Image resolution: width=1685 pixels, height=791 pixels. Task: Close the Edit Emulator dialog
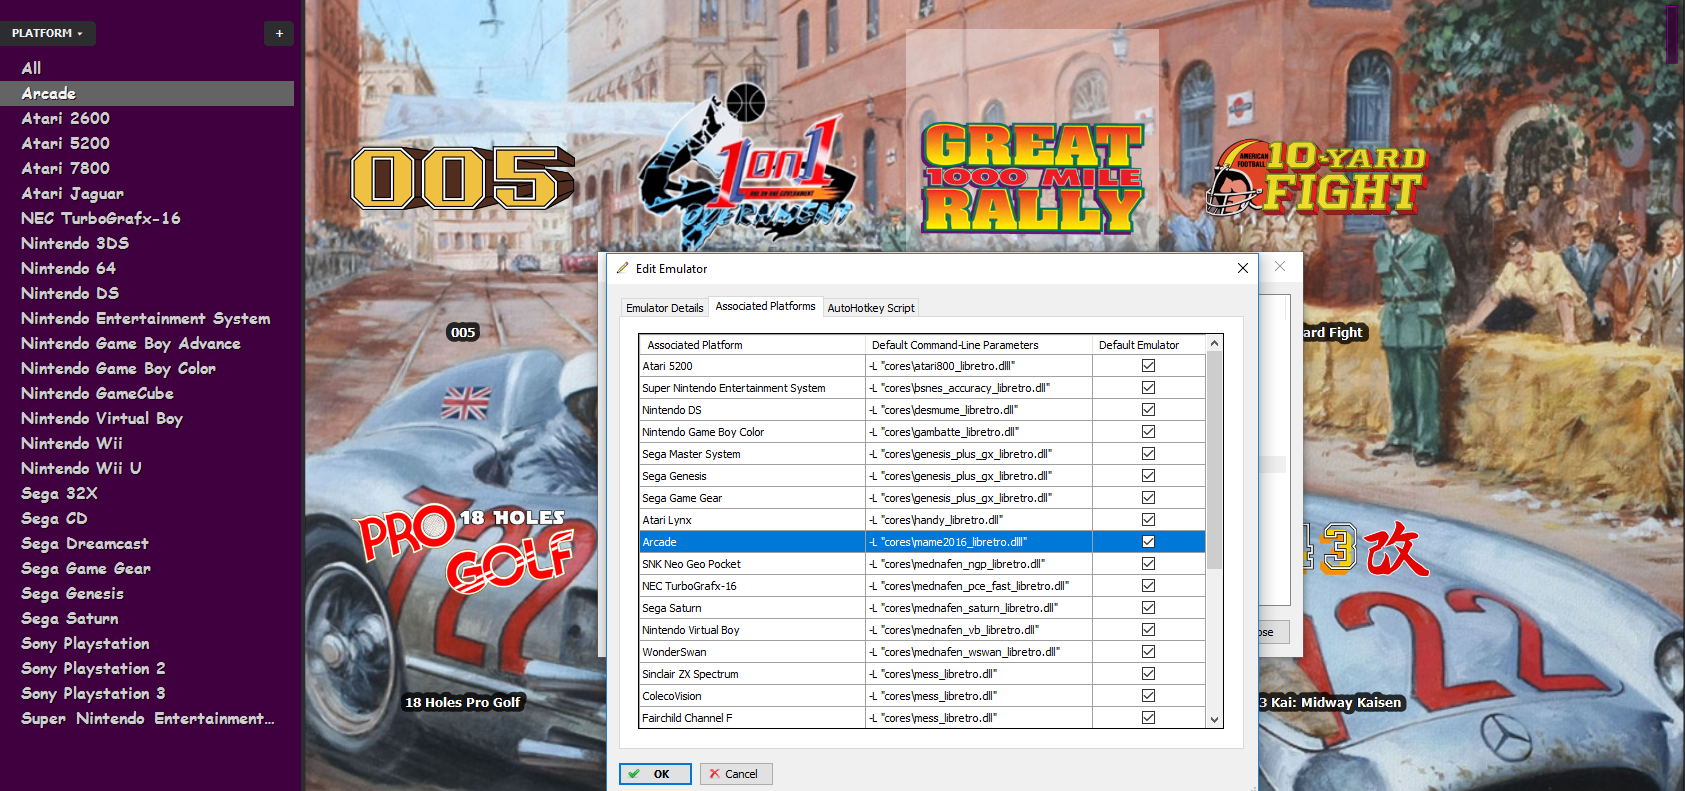point(1242,268)
